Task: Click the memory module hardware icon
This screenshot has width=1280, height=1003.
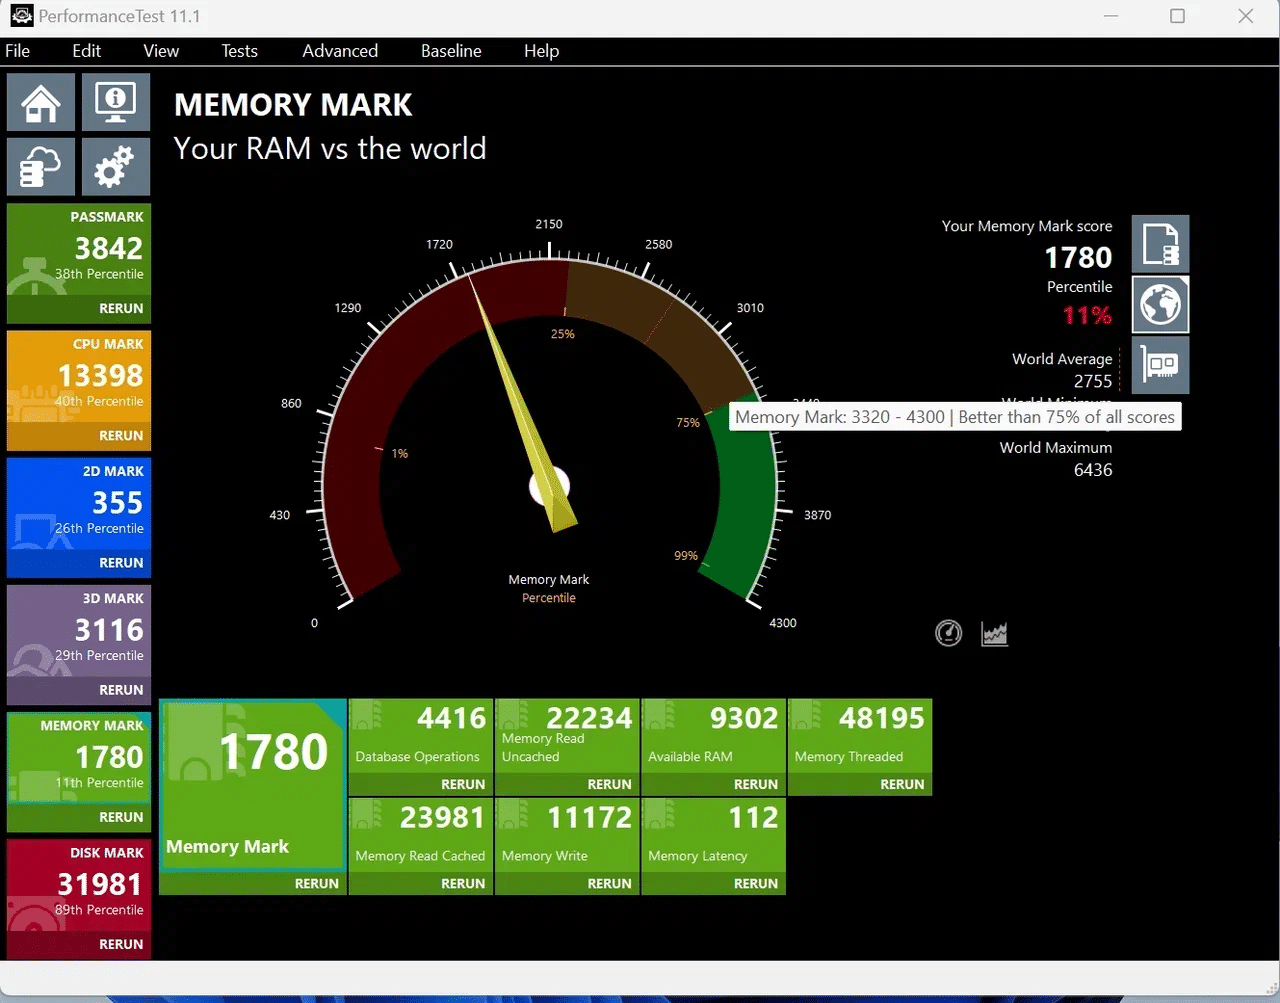Action: pyautogui.click(x=1160, y=365)
